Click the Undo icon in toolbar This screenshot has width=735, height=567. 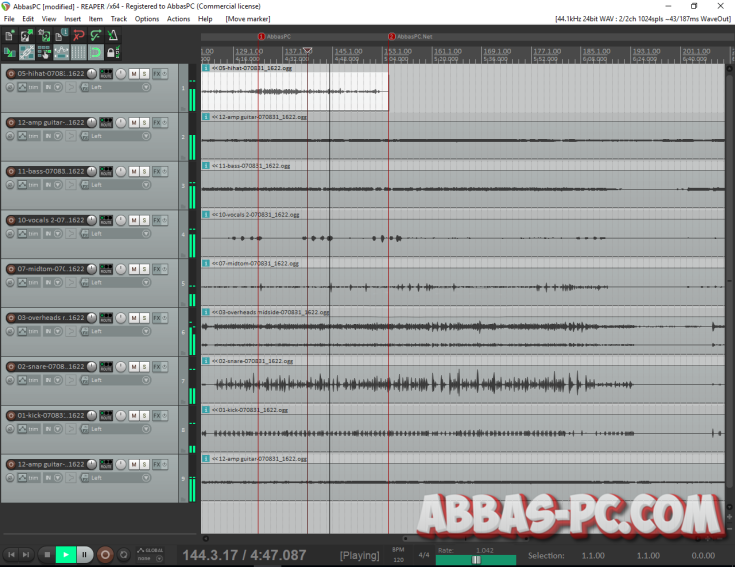(x=79, y=36)
